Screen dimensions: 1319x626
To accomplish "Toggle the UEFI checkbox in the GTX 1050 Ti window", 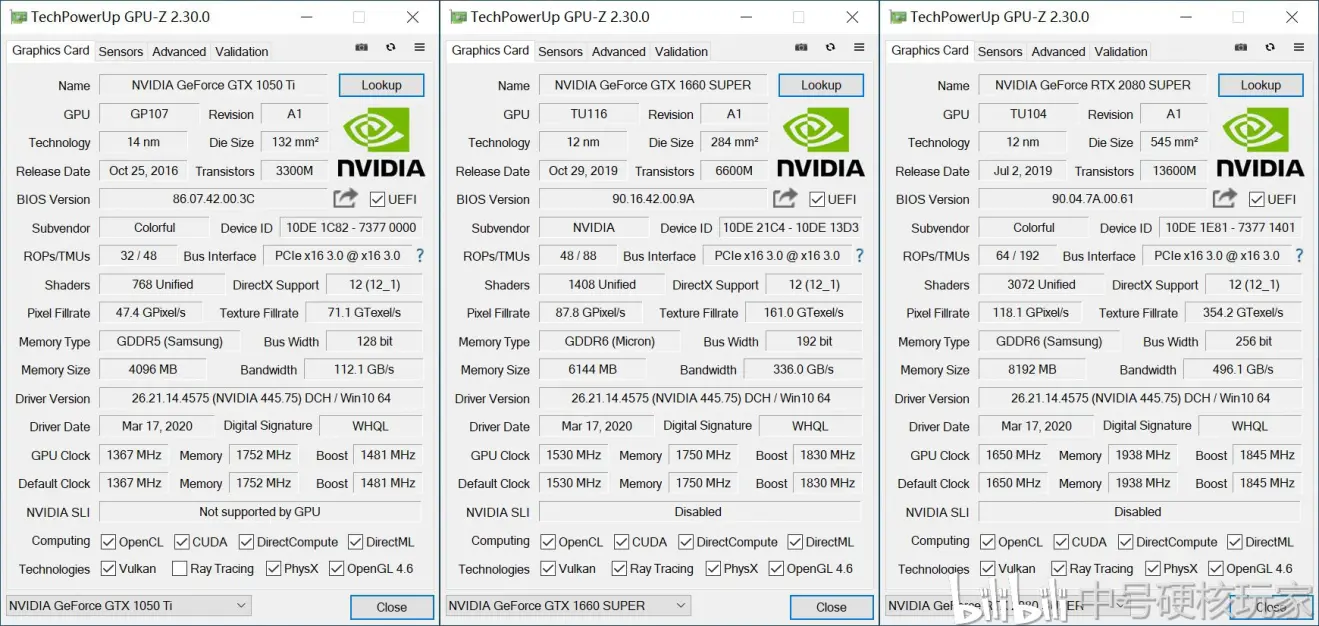I will click(x=377, y=199).
